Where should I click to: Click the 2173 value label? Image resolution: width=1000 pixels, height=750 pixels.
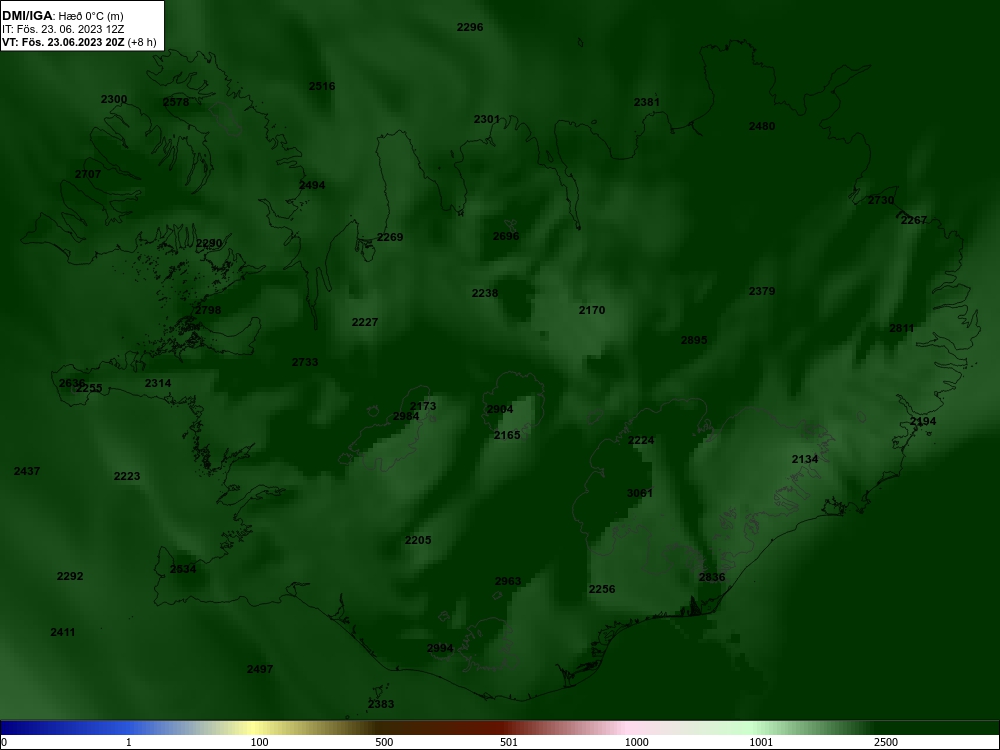tap(423, 406)
